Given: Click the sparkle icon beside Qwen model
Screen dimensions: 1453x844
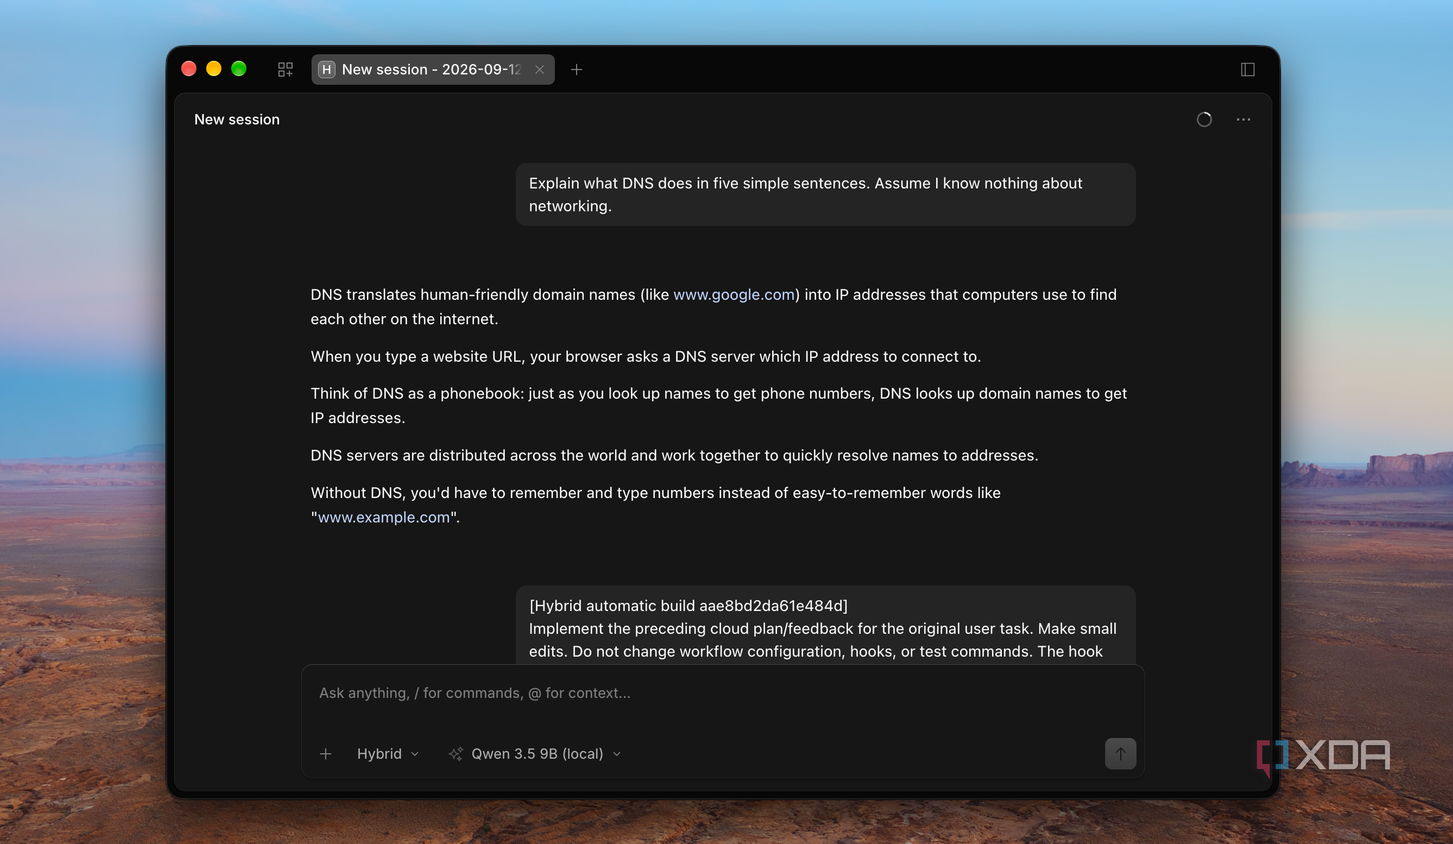Looking at the screenshot, I should click(x=455, y=754).
